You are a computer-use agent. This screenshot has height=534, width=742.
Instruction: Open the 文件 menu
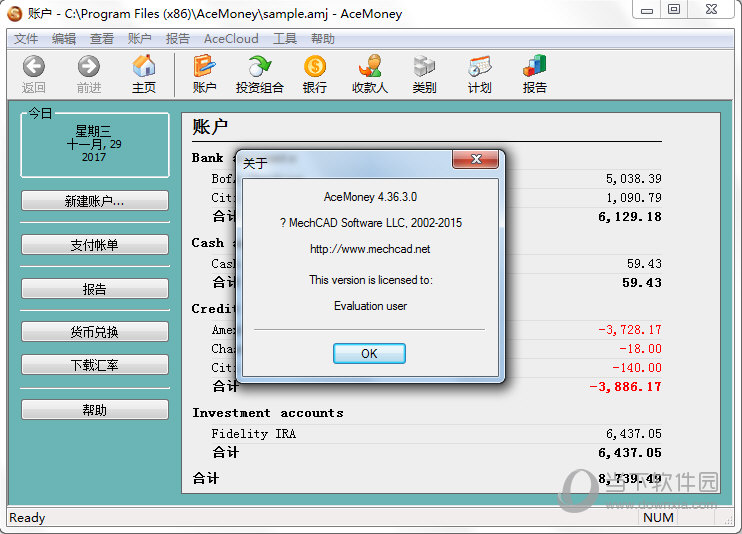26,39
